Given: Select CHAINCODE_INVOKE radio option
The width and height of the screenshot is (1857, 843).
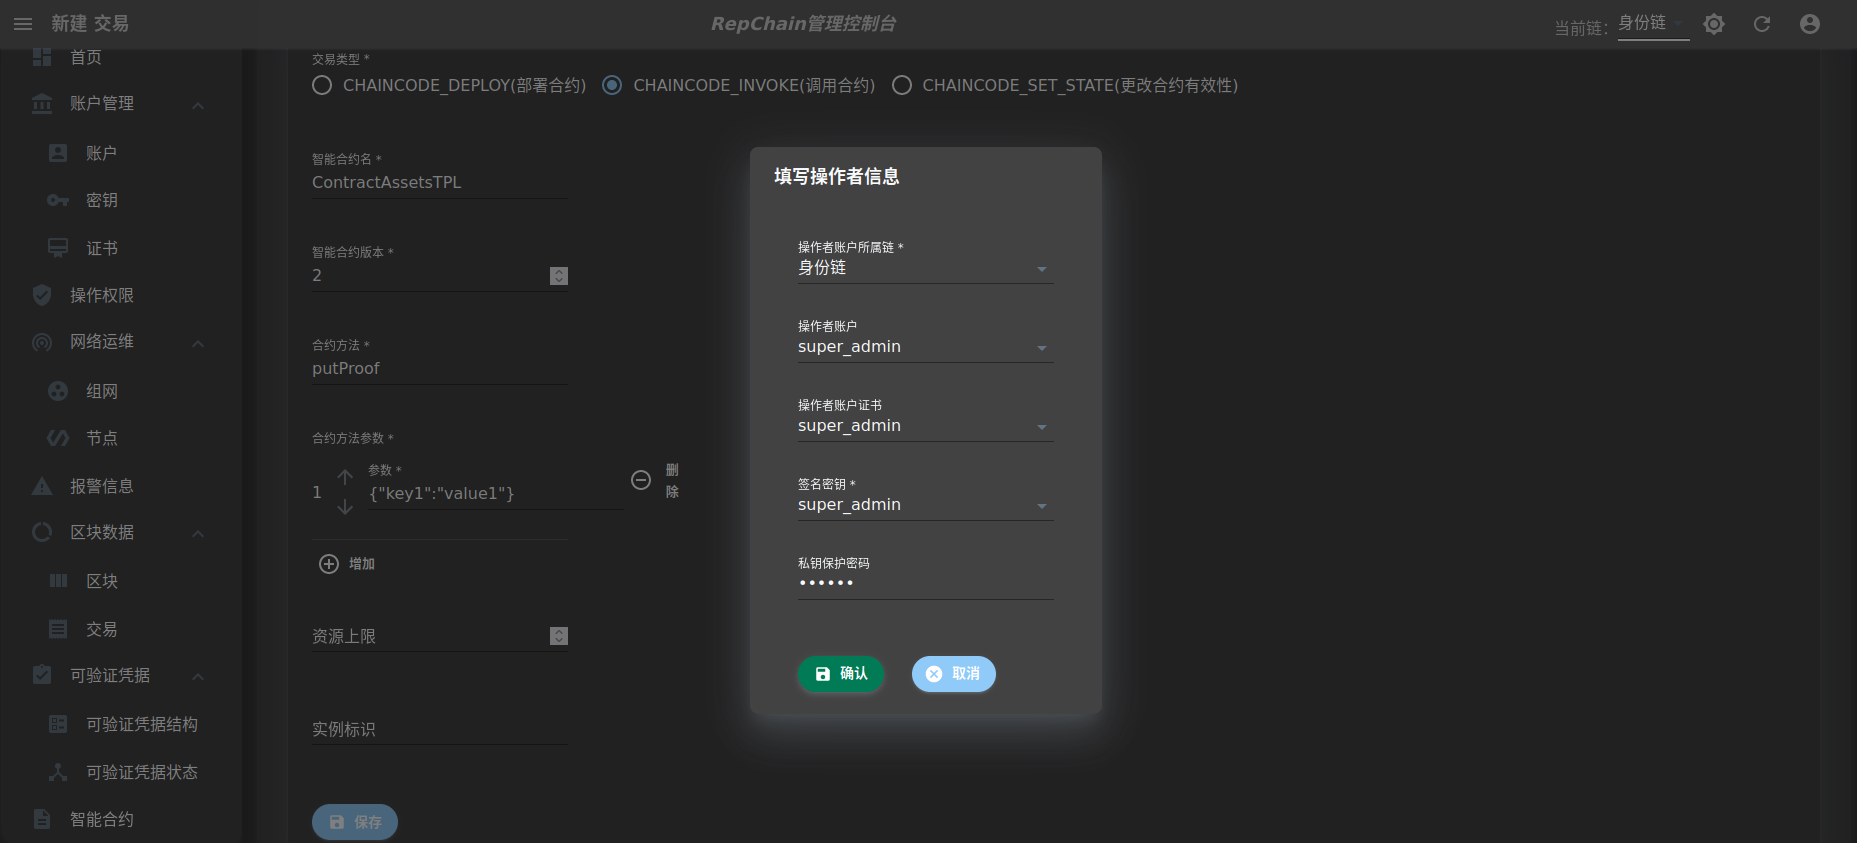Looking at the screenshot, I should coord(612,85).
